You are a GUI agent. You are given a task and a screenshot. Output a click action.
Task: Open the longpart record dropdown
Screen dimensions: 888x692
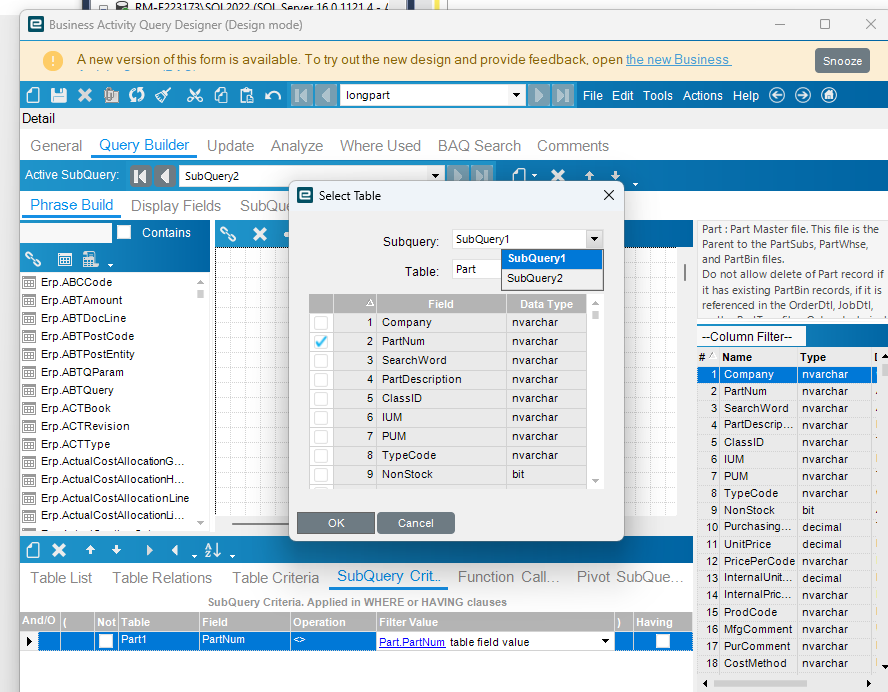tap(516, 95)
